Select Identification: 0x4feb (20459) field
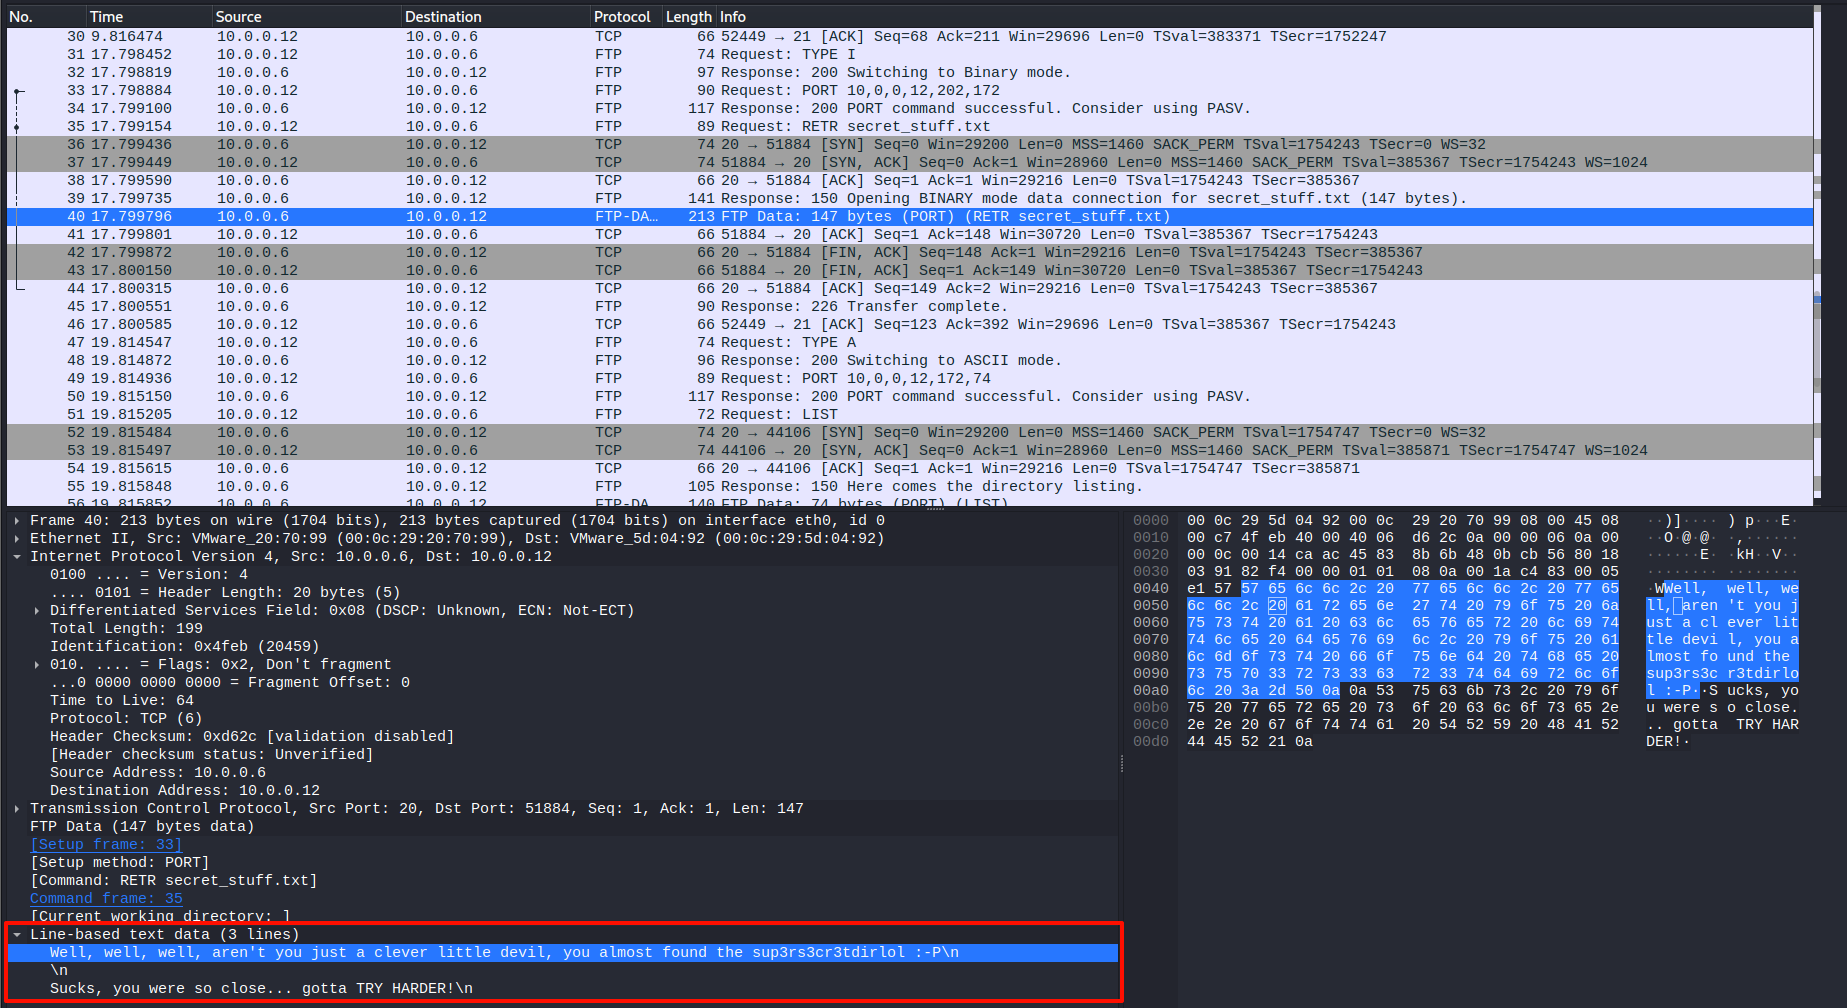 (562, 647)
